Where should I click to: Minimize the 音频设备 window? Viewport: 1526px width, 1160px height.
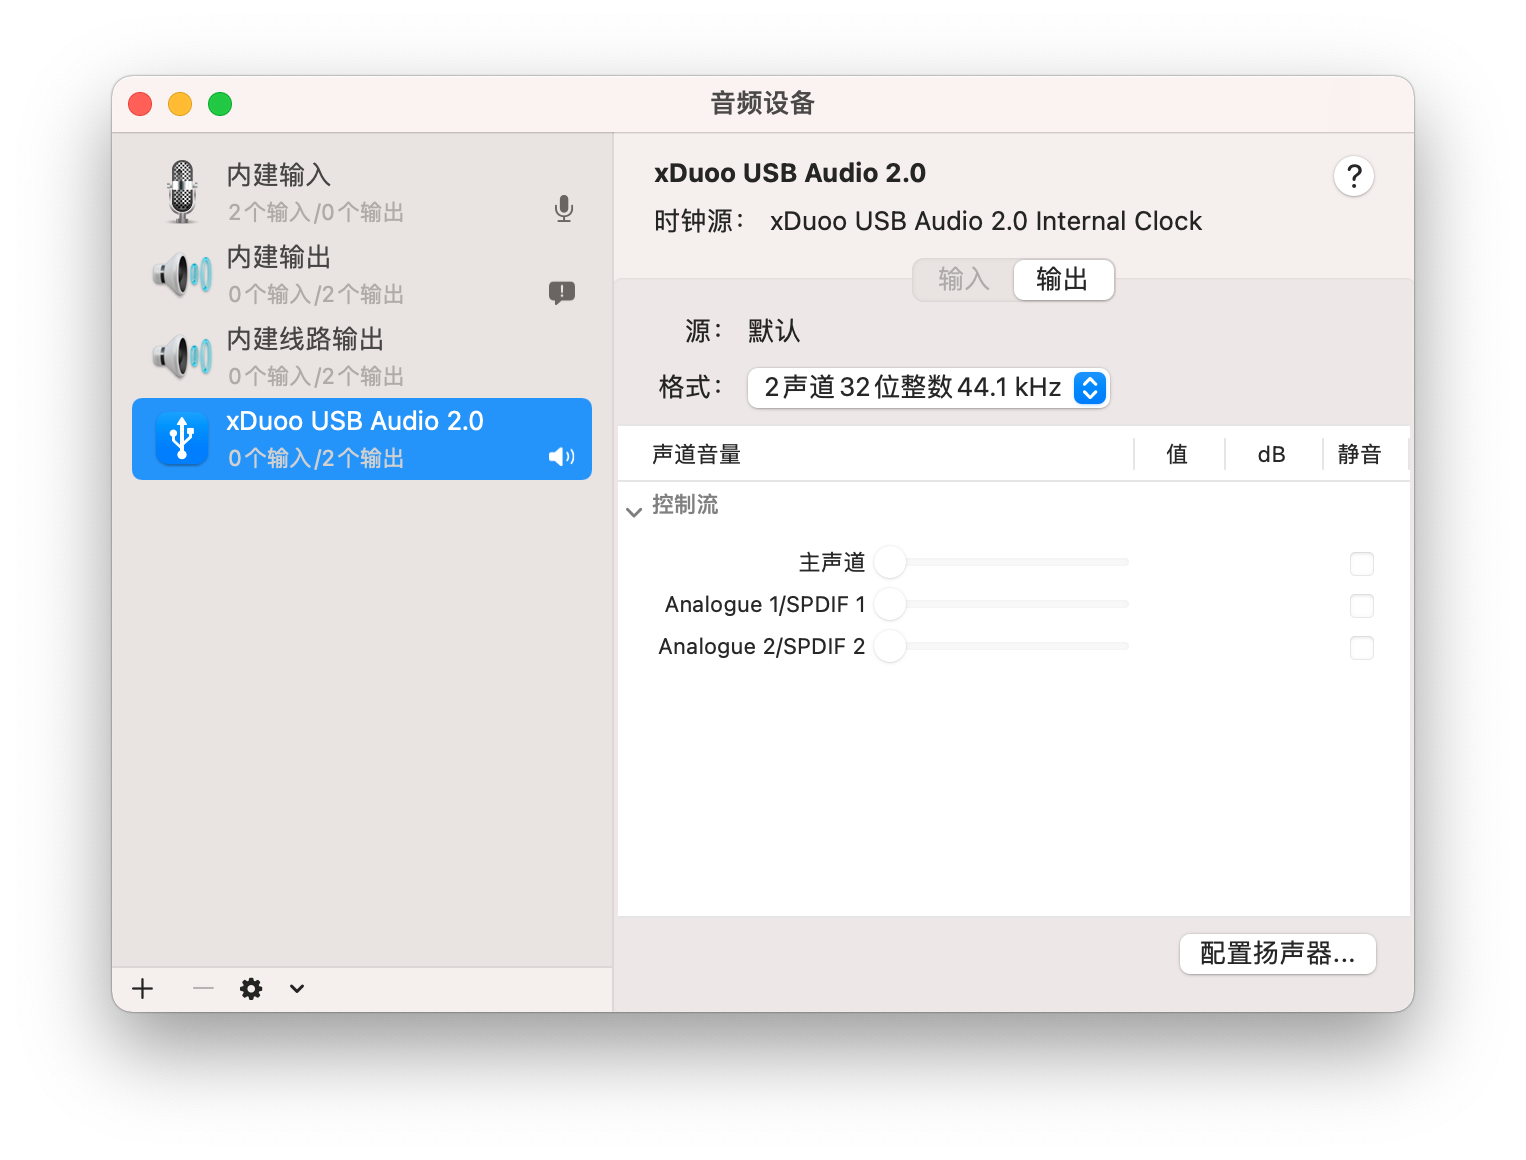pyautogui.click(x=180, y=104)
